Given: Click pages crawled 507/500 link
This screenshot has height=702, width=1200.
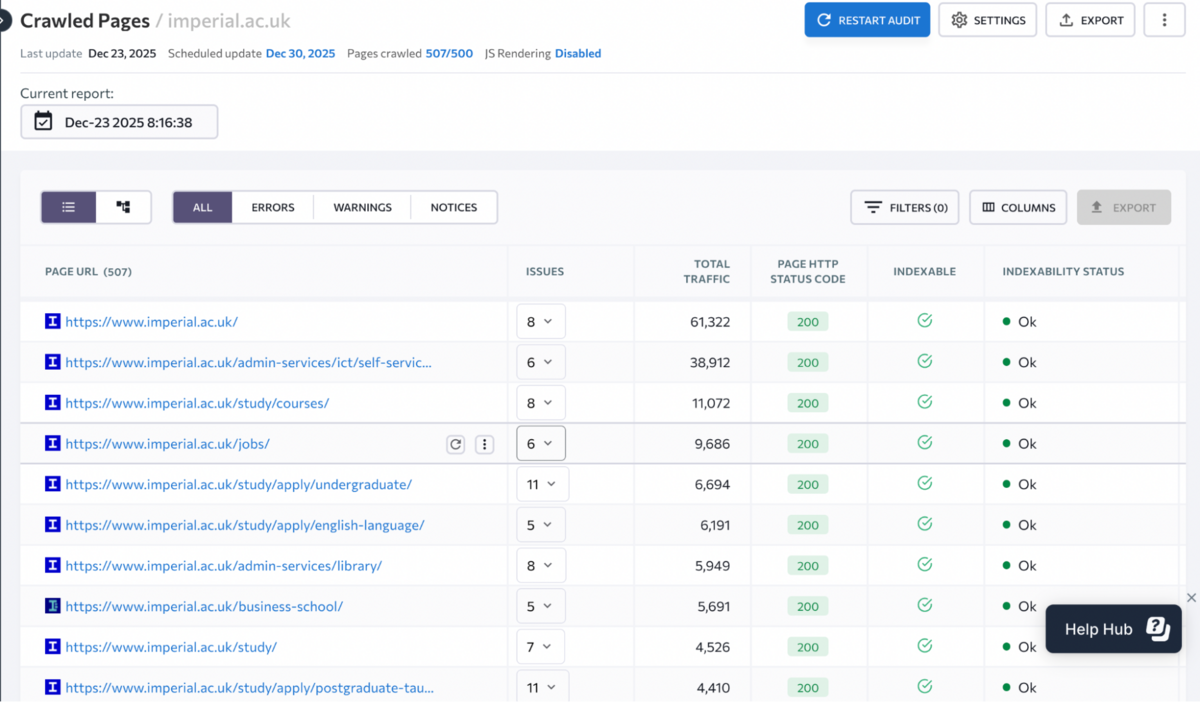Looking at the screenshot, I should (x=448, y=54).
